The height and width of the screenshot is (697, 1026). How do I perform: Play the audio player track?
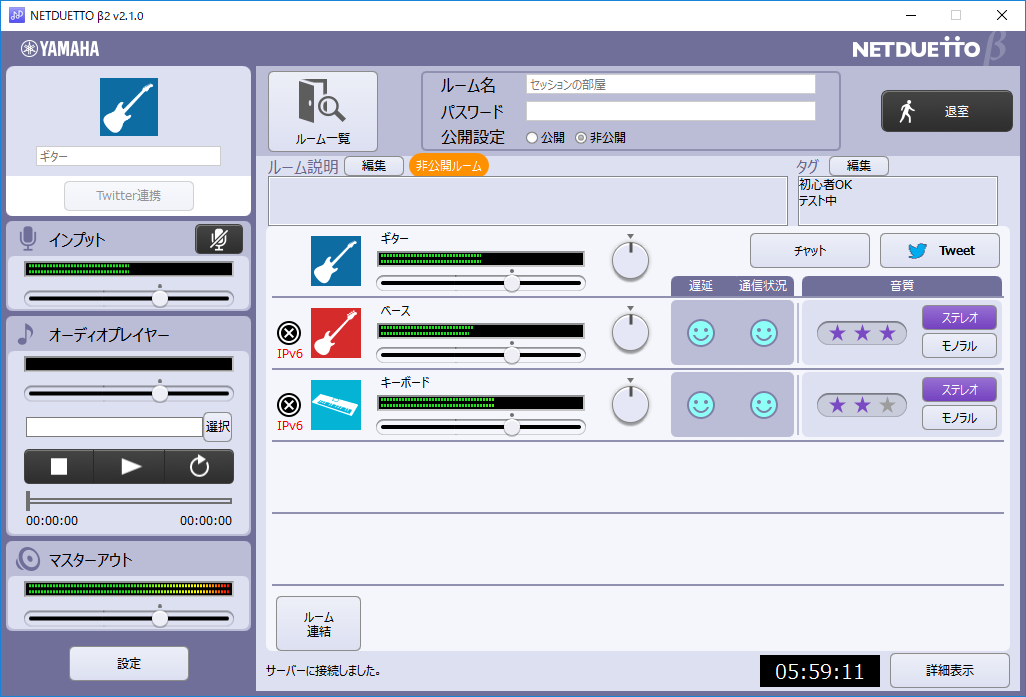click(x=130, y=467)
